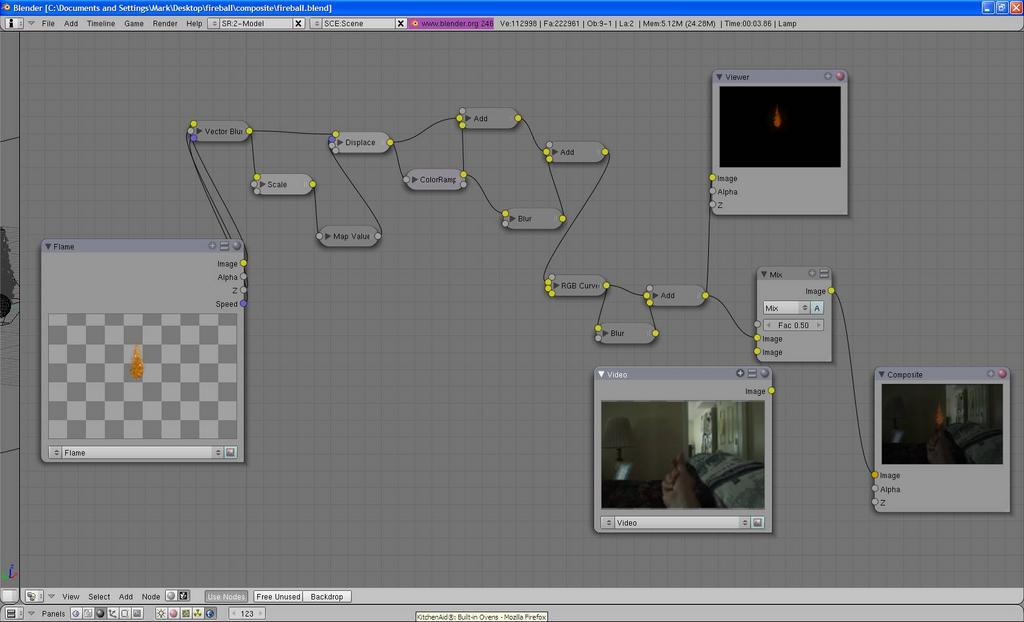Open the node editor window type selector
The height and width of the screenshot is (622, 1024).
pyautogui.click(x=34, y=597)
